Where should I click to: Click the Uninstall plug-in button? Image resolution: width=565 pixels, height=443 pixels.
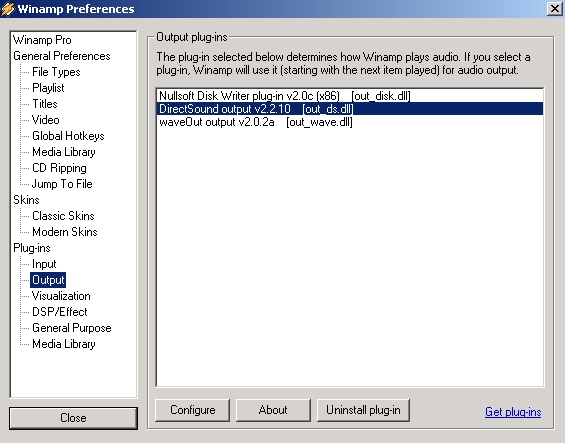(363, 410)
